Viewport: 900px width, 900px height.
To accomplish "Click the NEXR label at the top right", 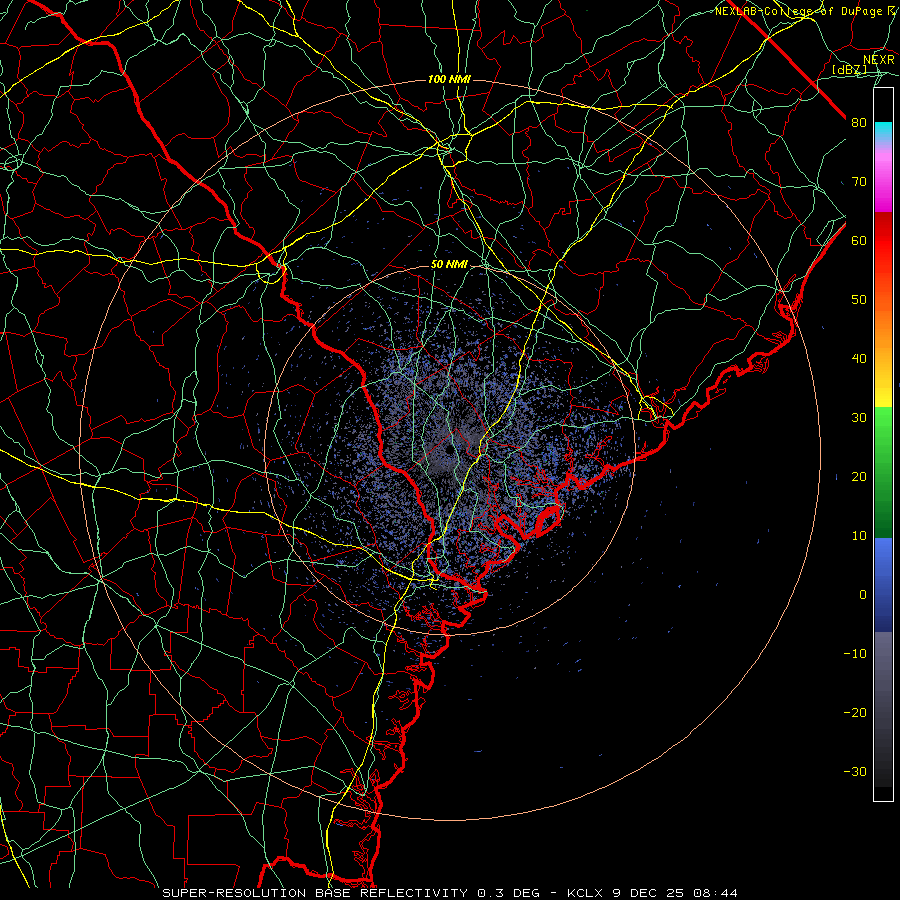I will coord(878,59).
